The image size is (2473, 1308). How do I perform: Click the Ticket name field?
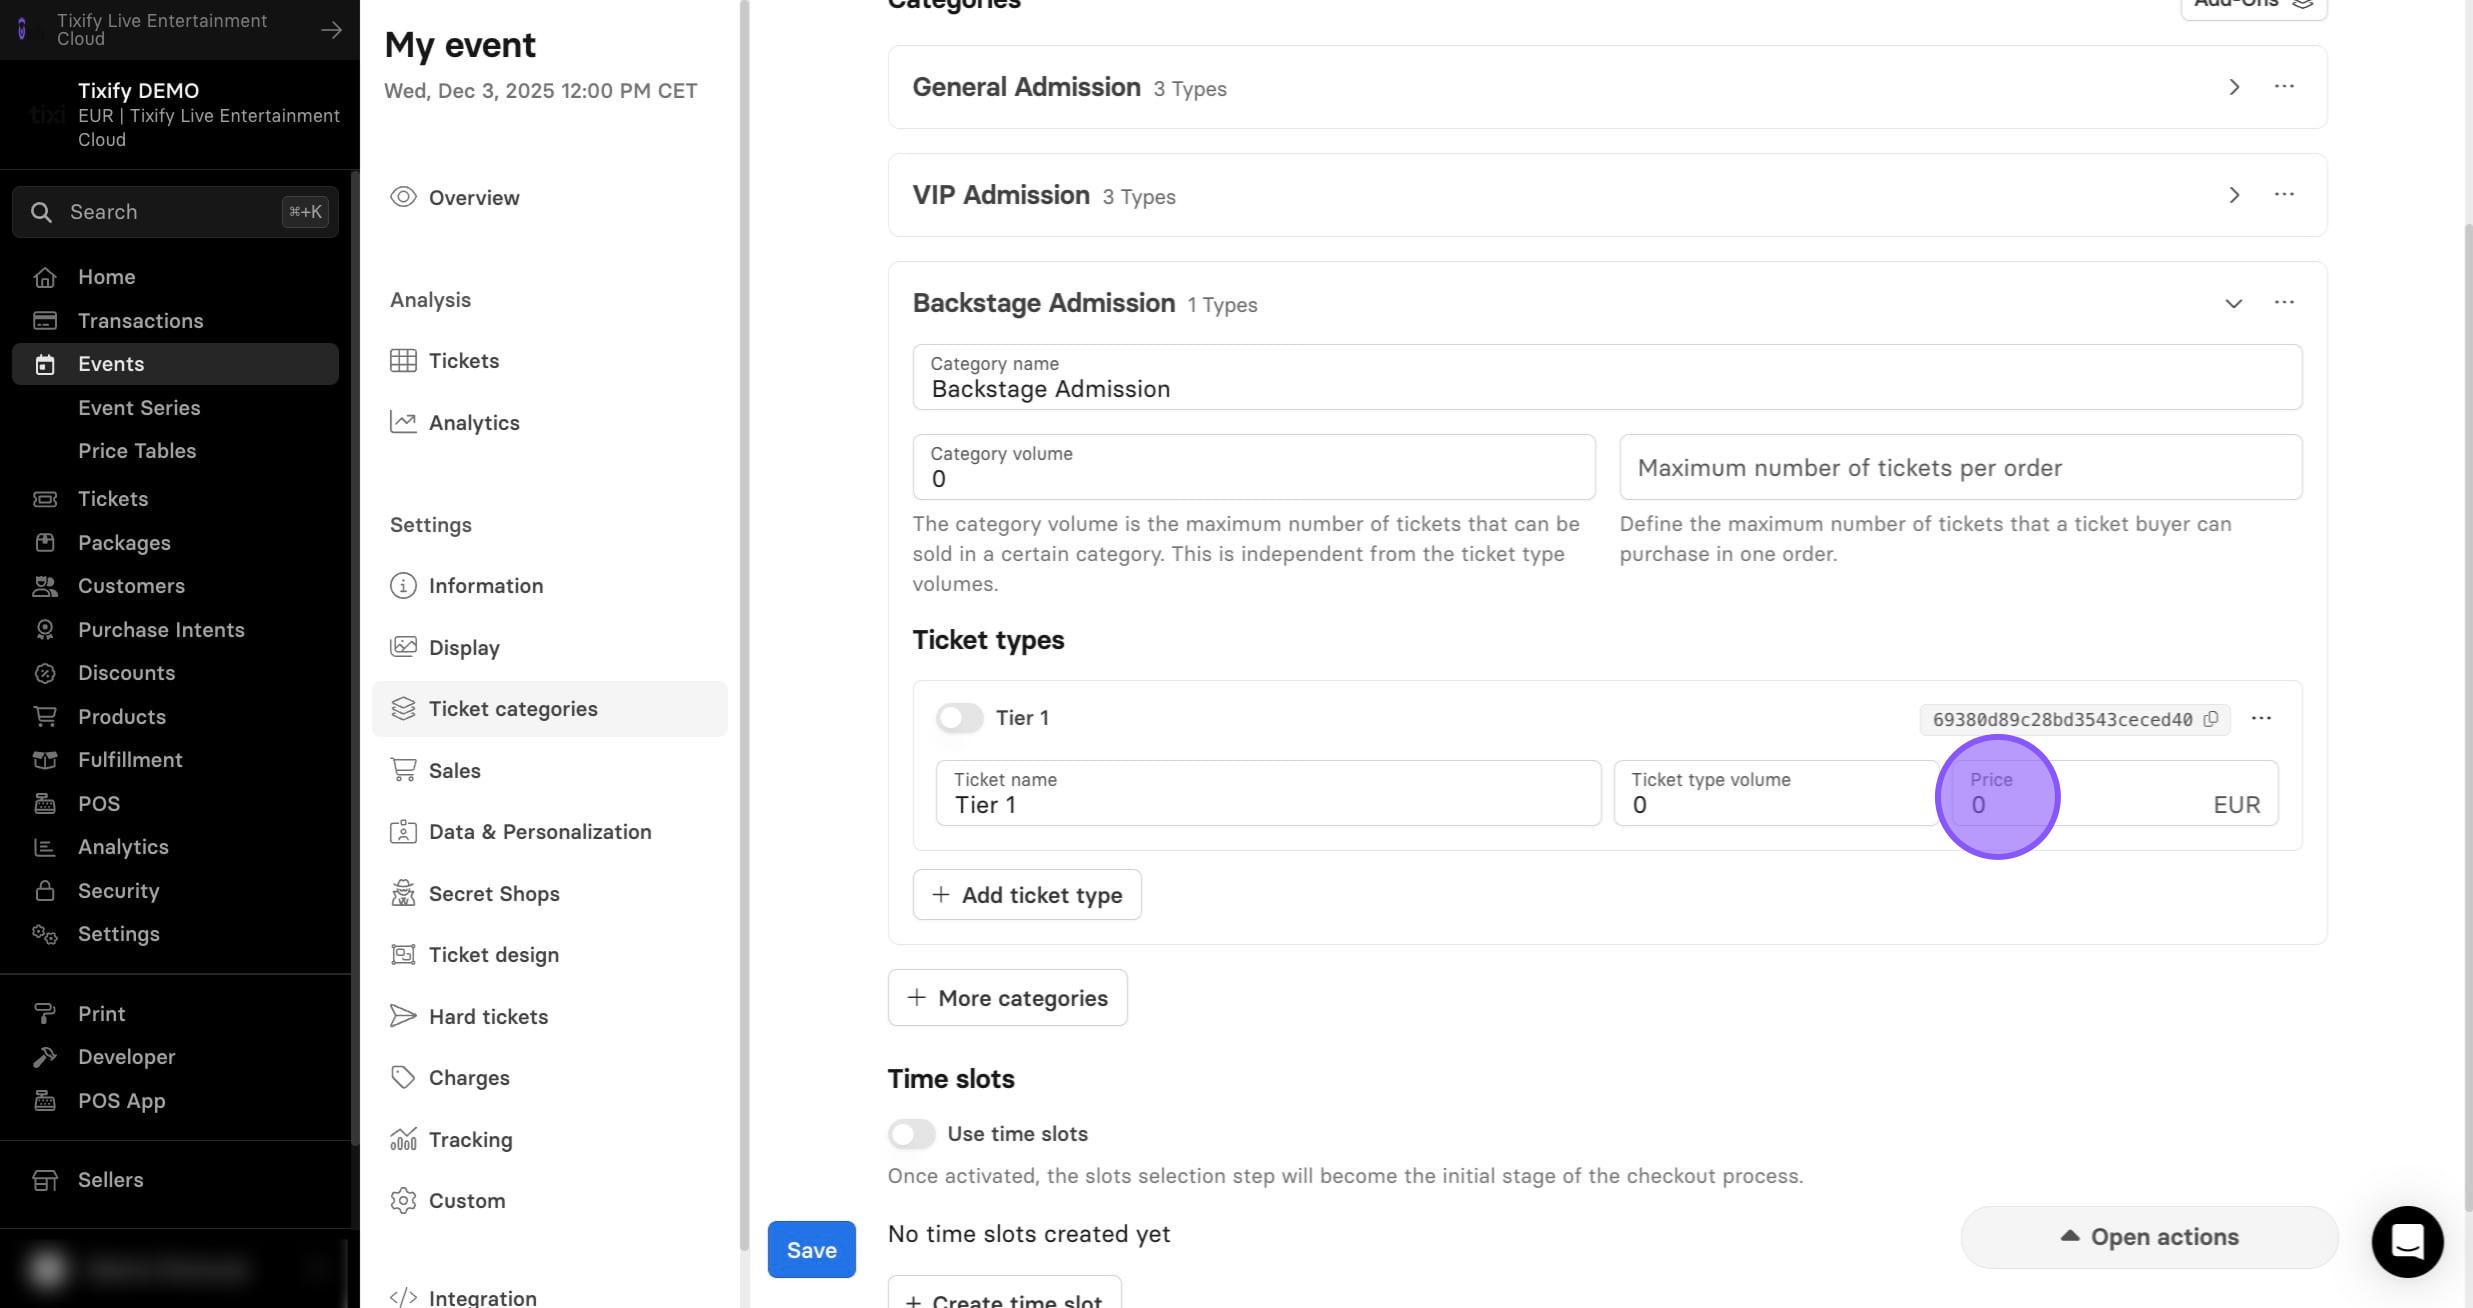pyautogui.click(x=1268, y=793)
